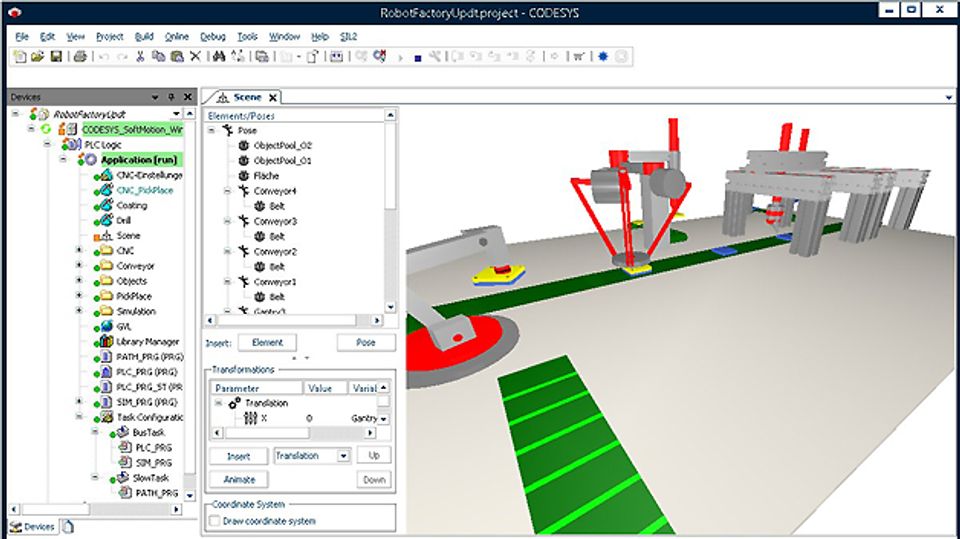Click the Parameter column header
The height and width of the screenshot is (539, 960).
click(257, 388)
